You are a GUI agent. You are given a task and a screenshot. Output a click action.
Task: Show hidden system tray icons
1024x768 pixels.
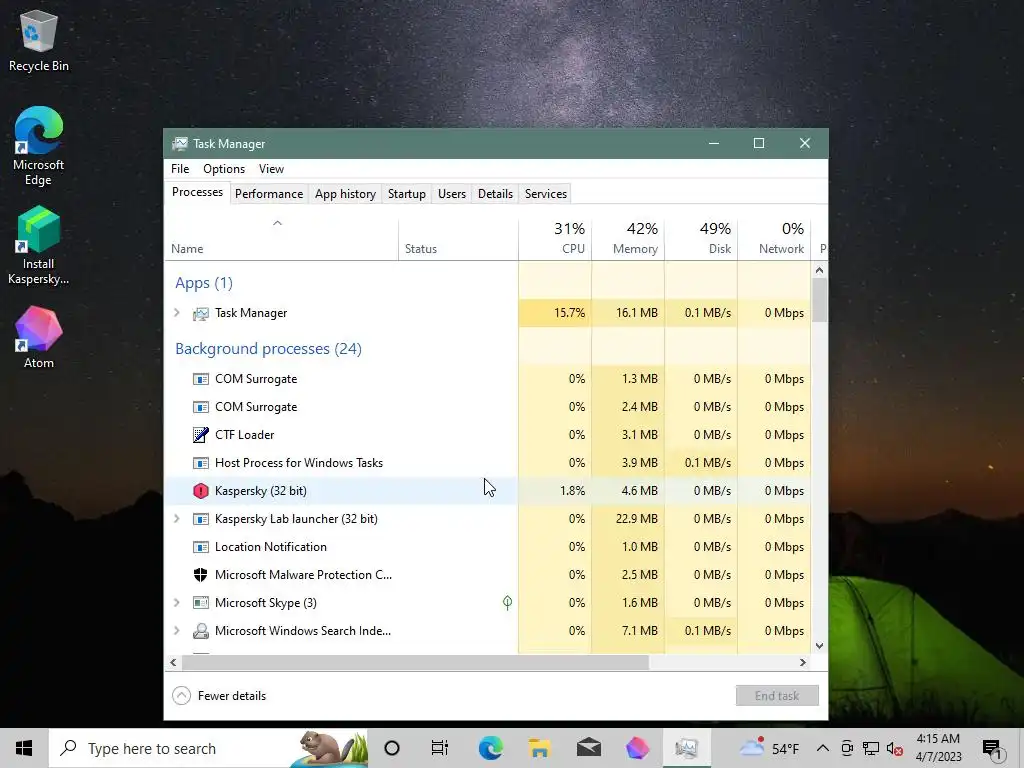(x=823, y=748)
